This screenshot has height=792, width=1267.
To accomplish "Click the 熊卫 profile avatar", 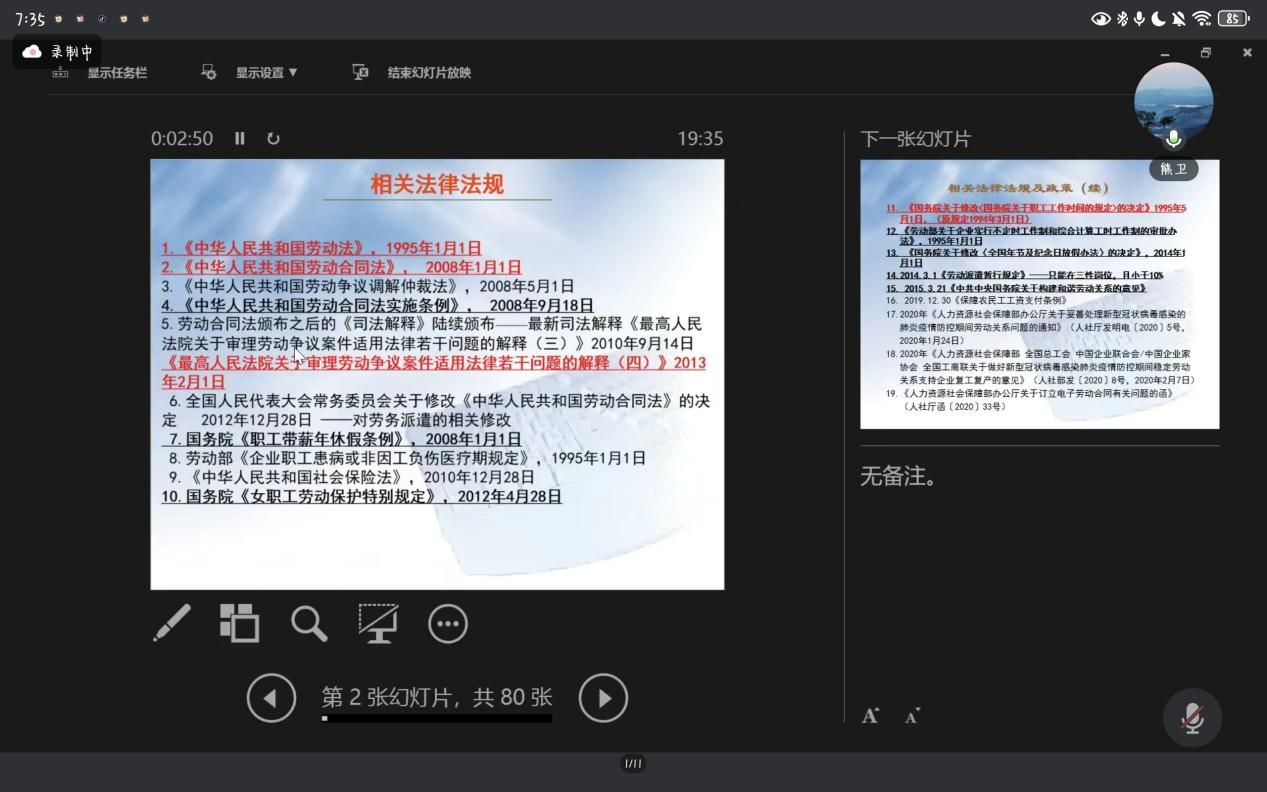I will point(1173,102).
